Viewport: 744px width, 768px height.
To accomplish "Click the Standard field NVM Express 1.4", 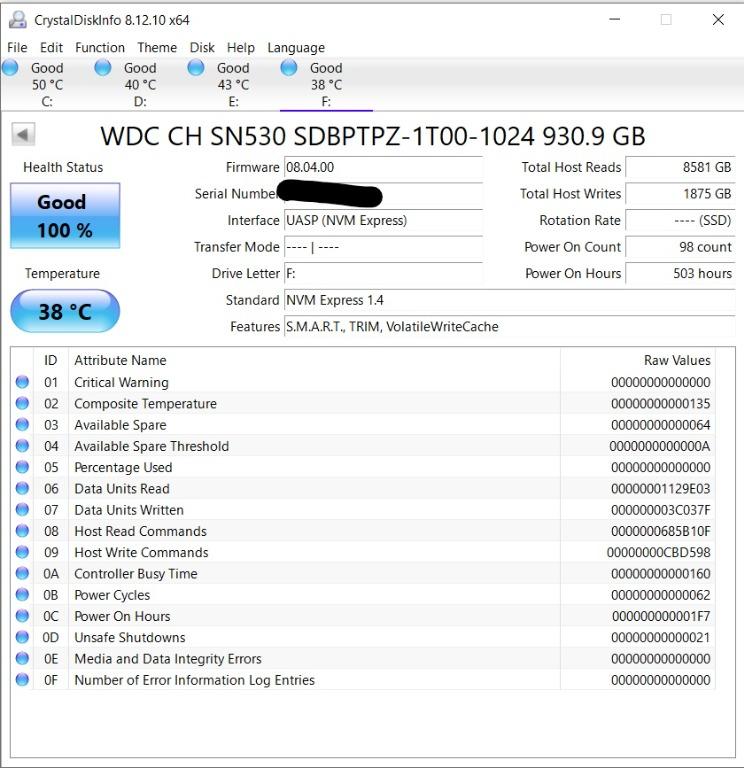I will coord(510,300).
